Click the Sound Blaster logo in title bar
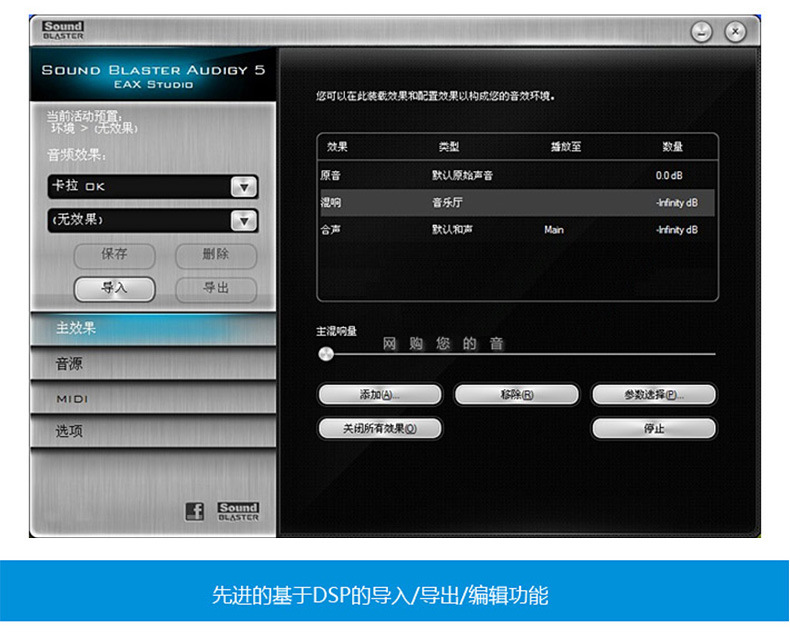Screen dimensions: 790x632 click(x=63, y=30)
